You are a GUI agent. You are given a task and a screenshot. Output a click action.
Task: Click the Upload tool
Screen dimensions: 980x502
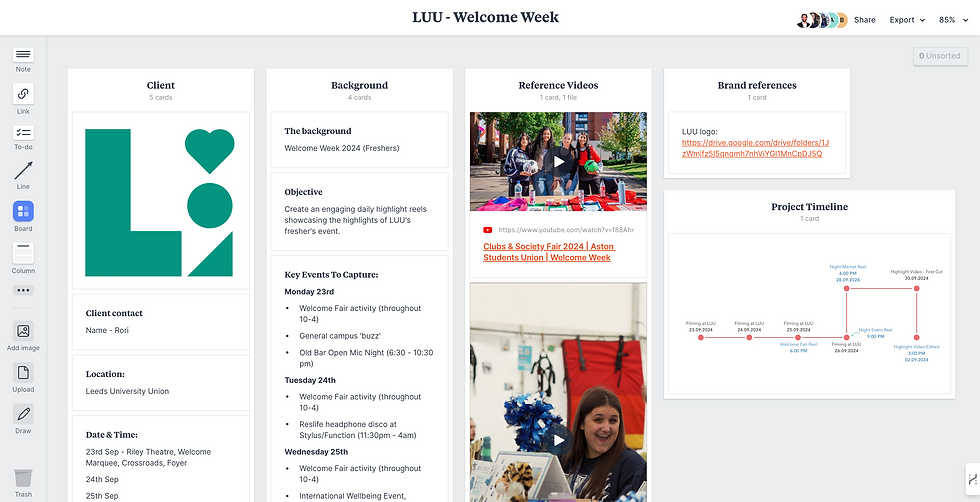(x=23, y=378)
